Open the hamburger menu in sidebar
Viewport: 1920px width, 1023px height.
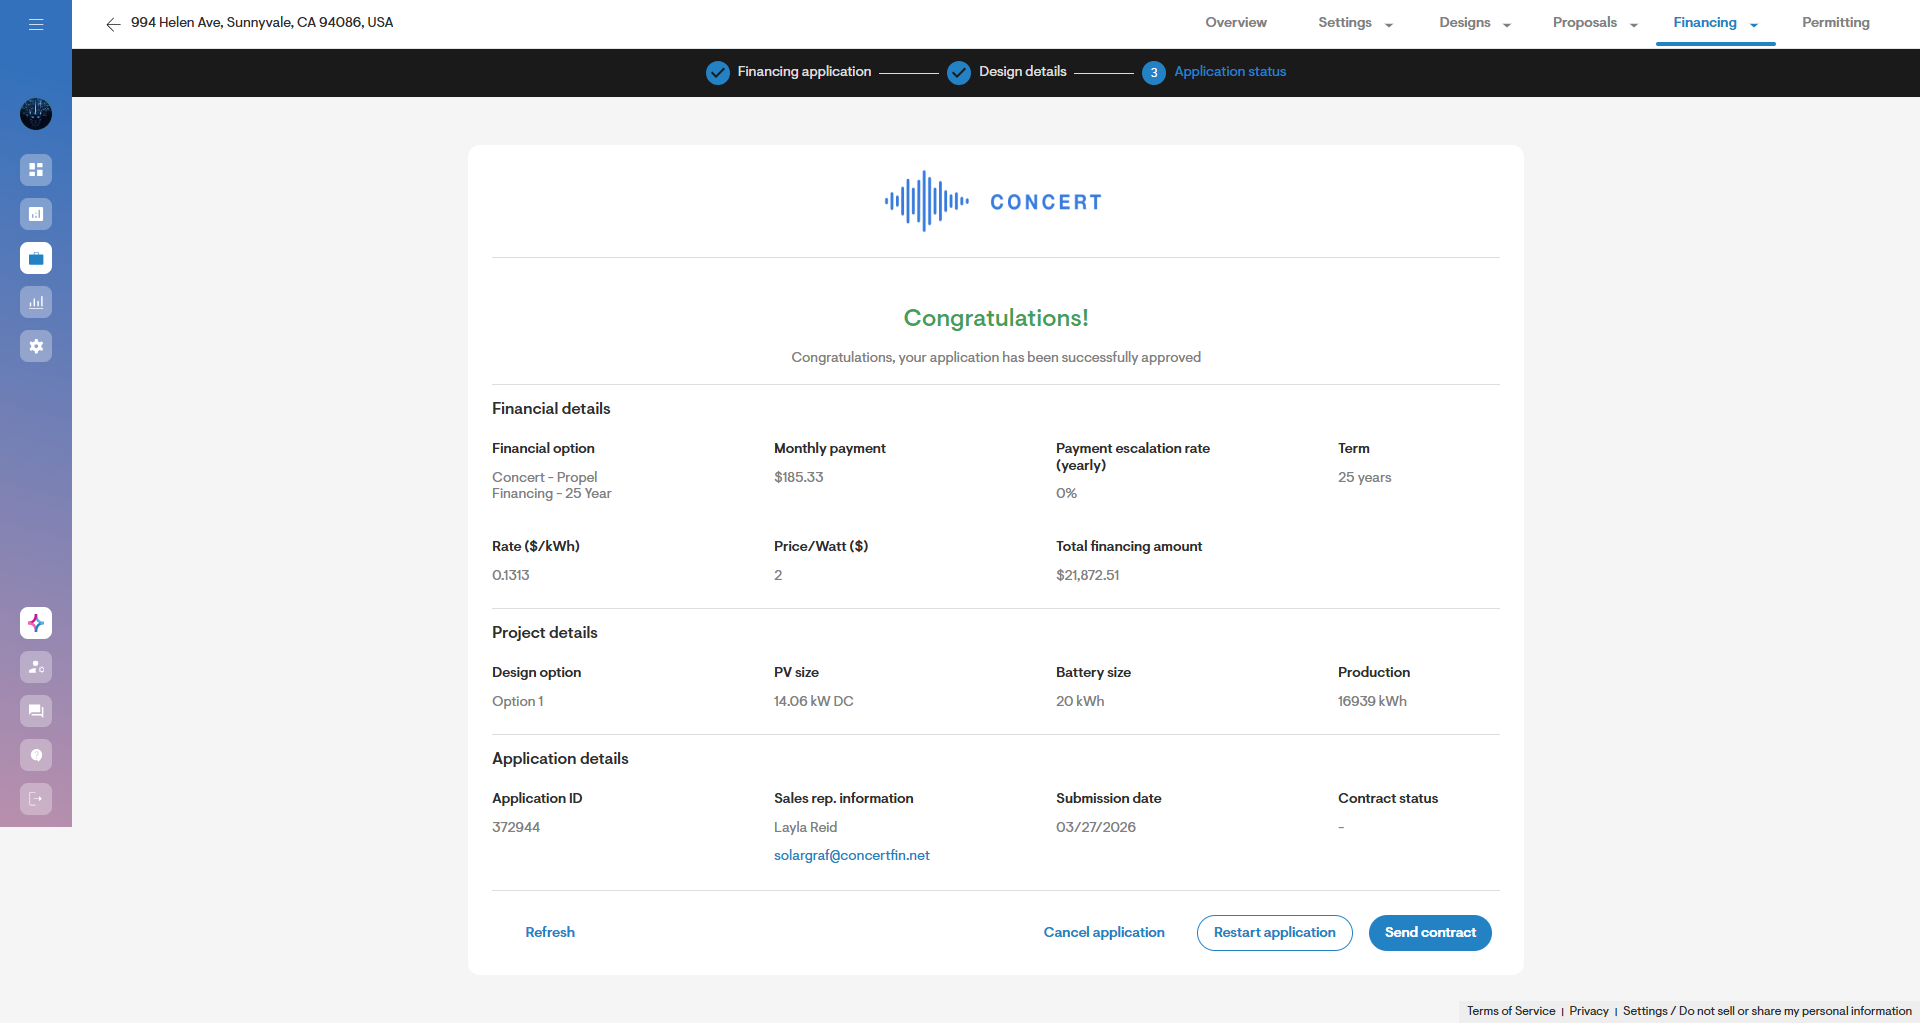(36, 24)
